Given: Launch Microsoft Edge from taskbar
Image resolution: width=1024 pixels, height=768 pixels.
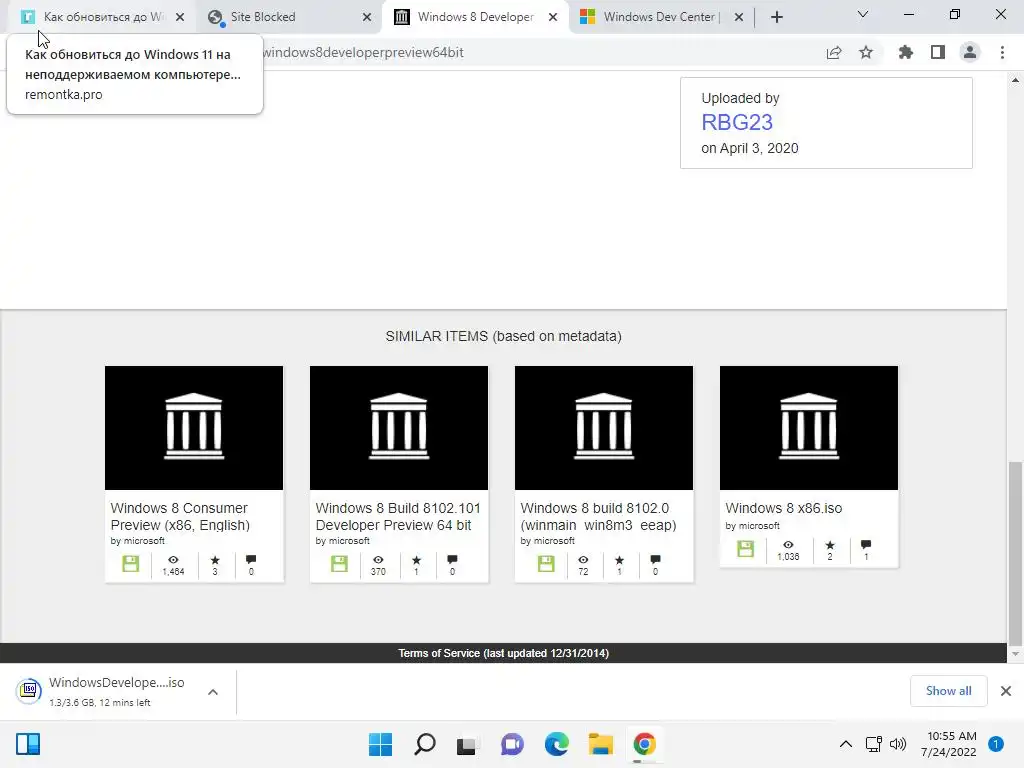Looking at the screenshot, I should pyautogui.click(x=556, y=744).
